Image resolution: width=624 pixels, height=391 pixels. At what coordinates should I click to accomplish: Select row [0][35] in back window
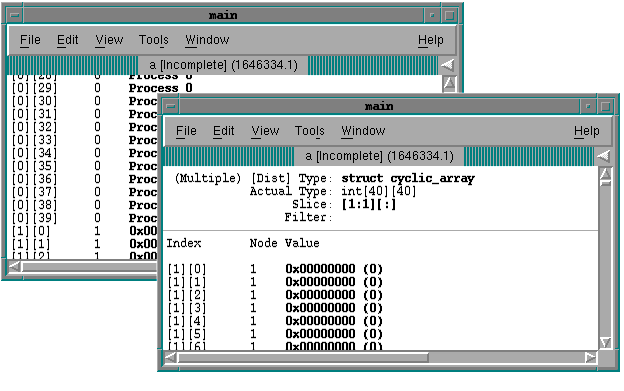click(x=84, y=166)
